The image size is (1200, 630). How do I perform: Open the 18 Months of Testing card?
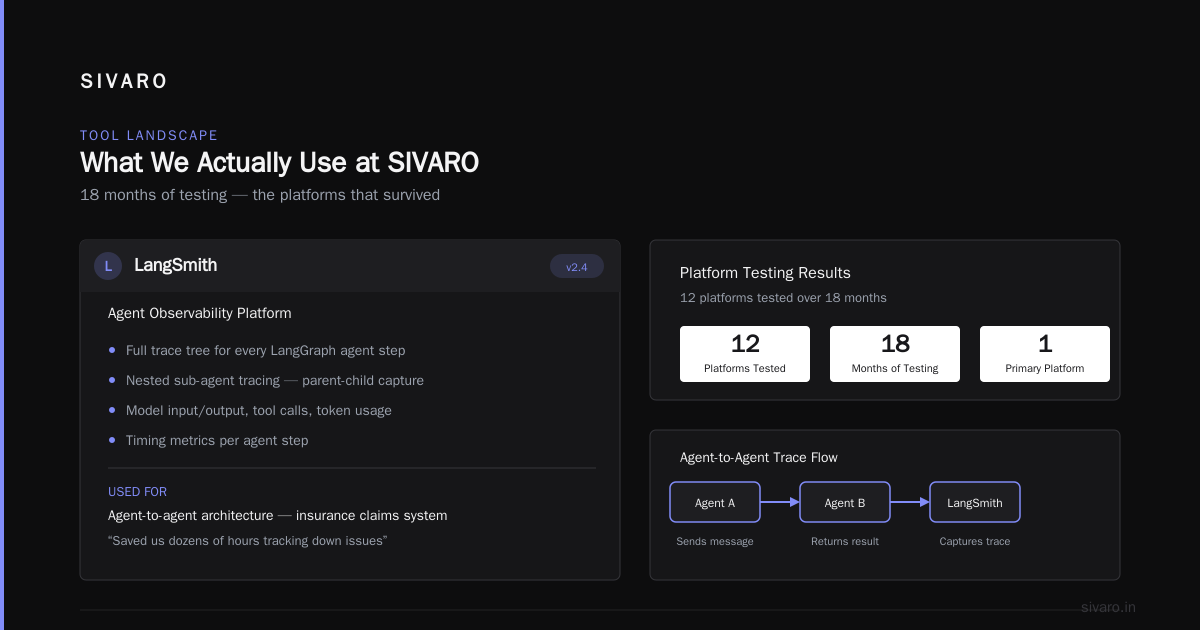[x=895, y=354]
